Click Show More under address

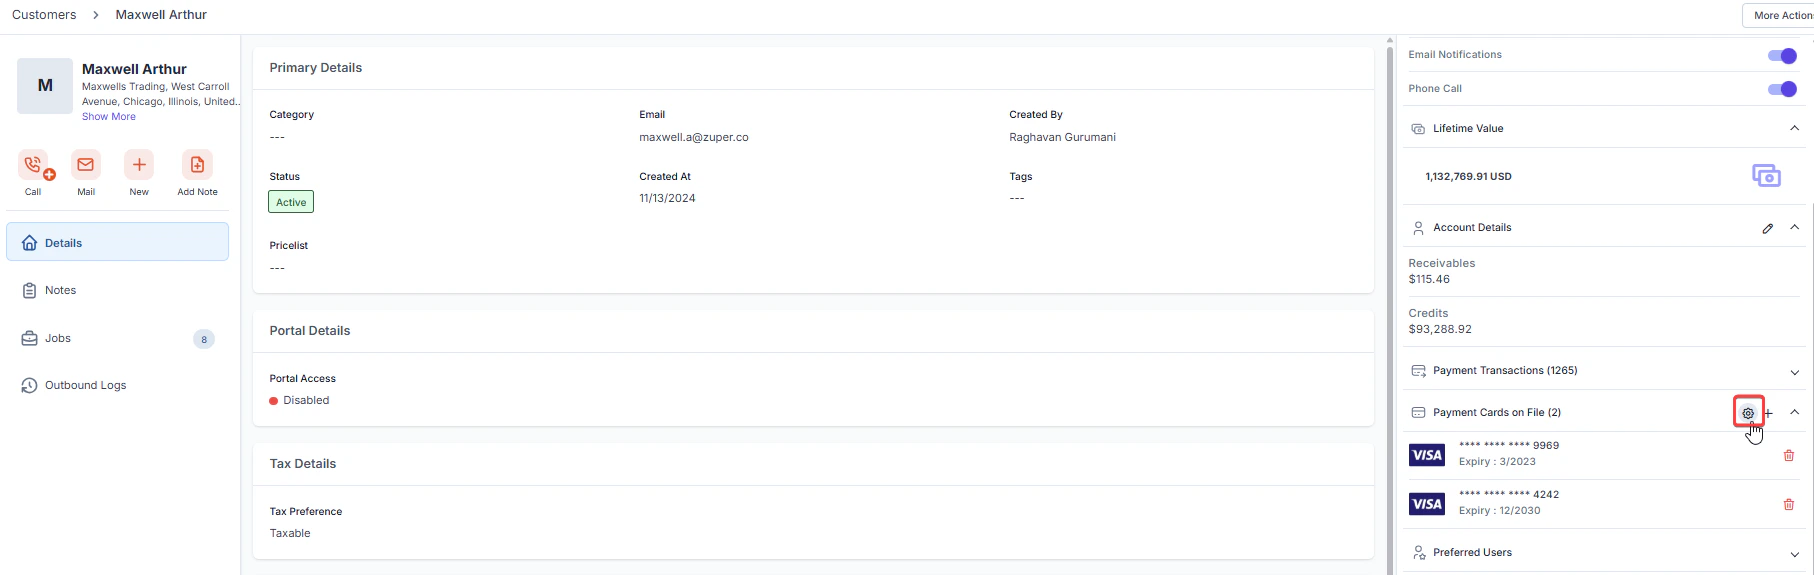tap(109, 117)
